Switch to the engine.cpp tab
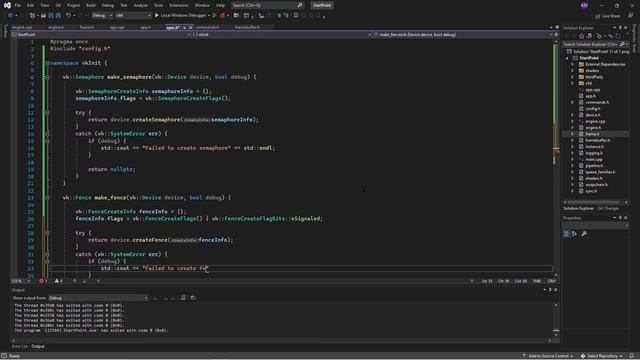The width and height of the screenshot is (640, 360). tap(22, 27)
